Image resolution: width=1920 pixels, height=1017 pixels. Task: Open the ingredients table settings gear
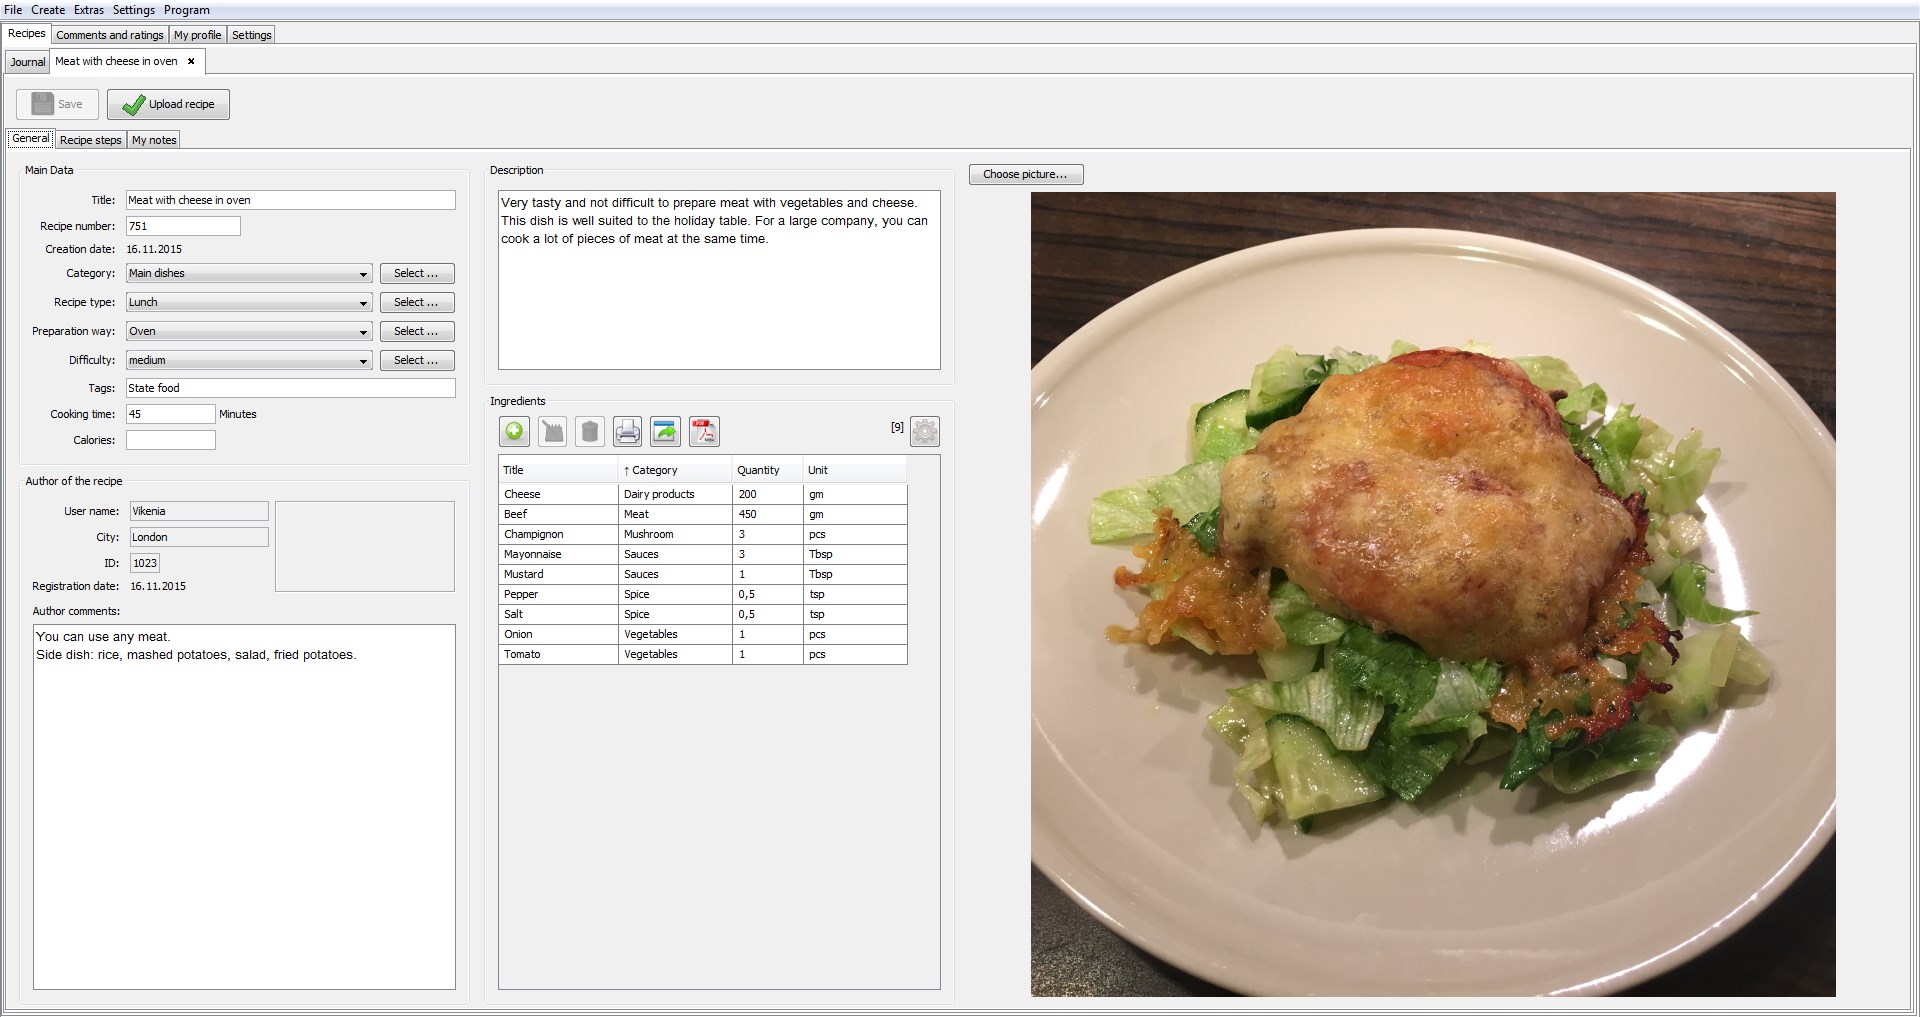coord(924,431)
